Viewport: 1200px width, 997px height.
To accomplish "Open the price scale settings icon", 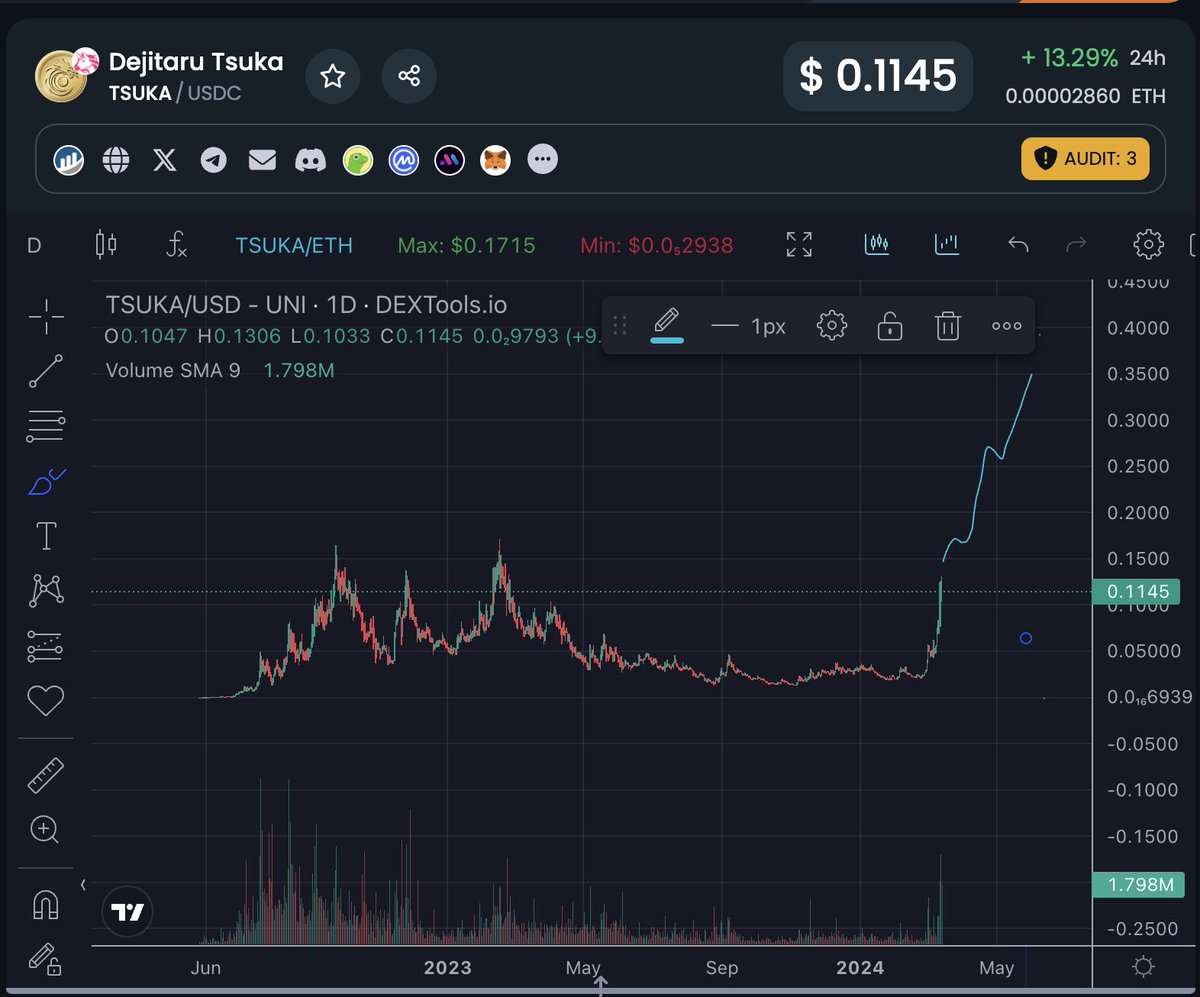I will [x=1145, y=967].
